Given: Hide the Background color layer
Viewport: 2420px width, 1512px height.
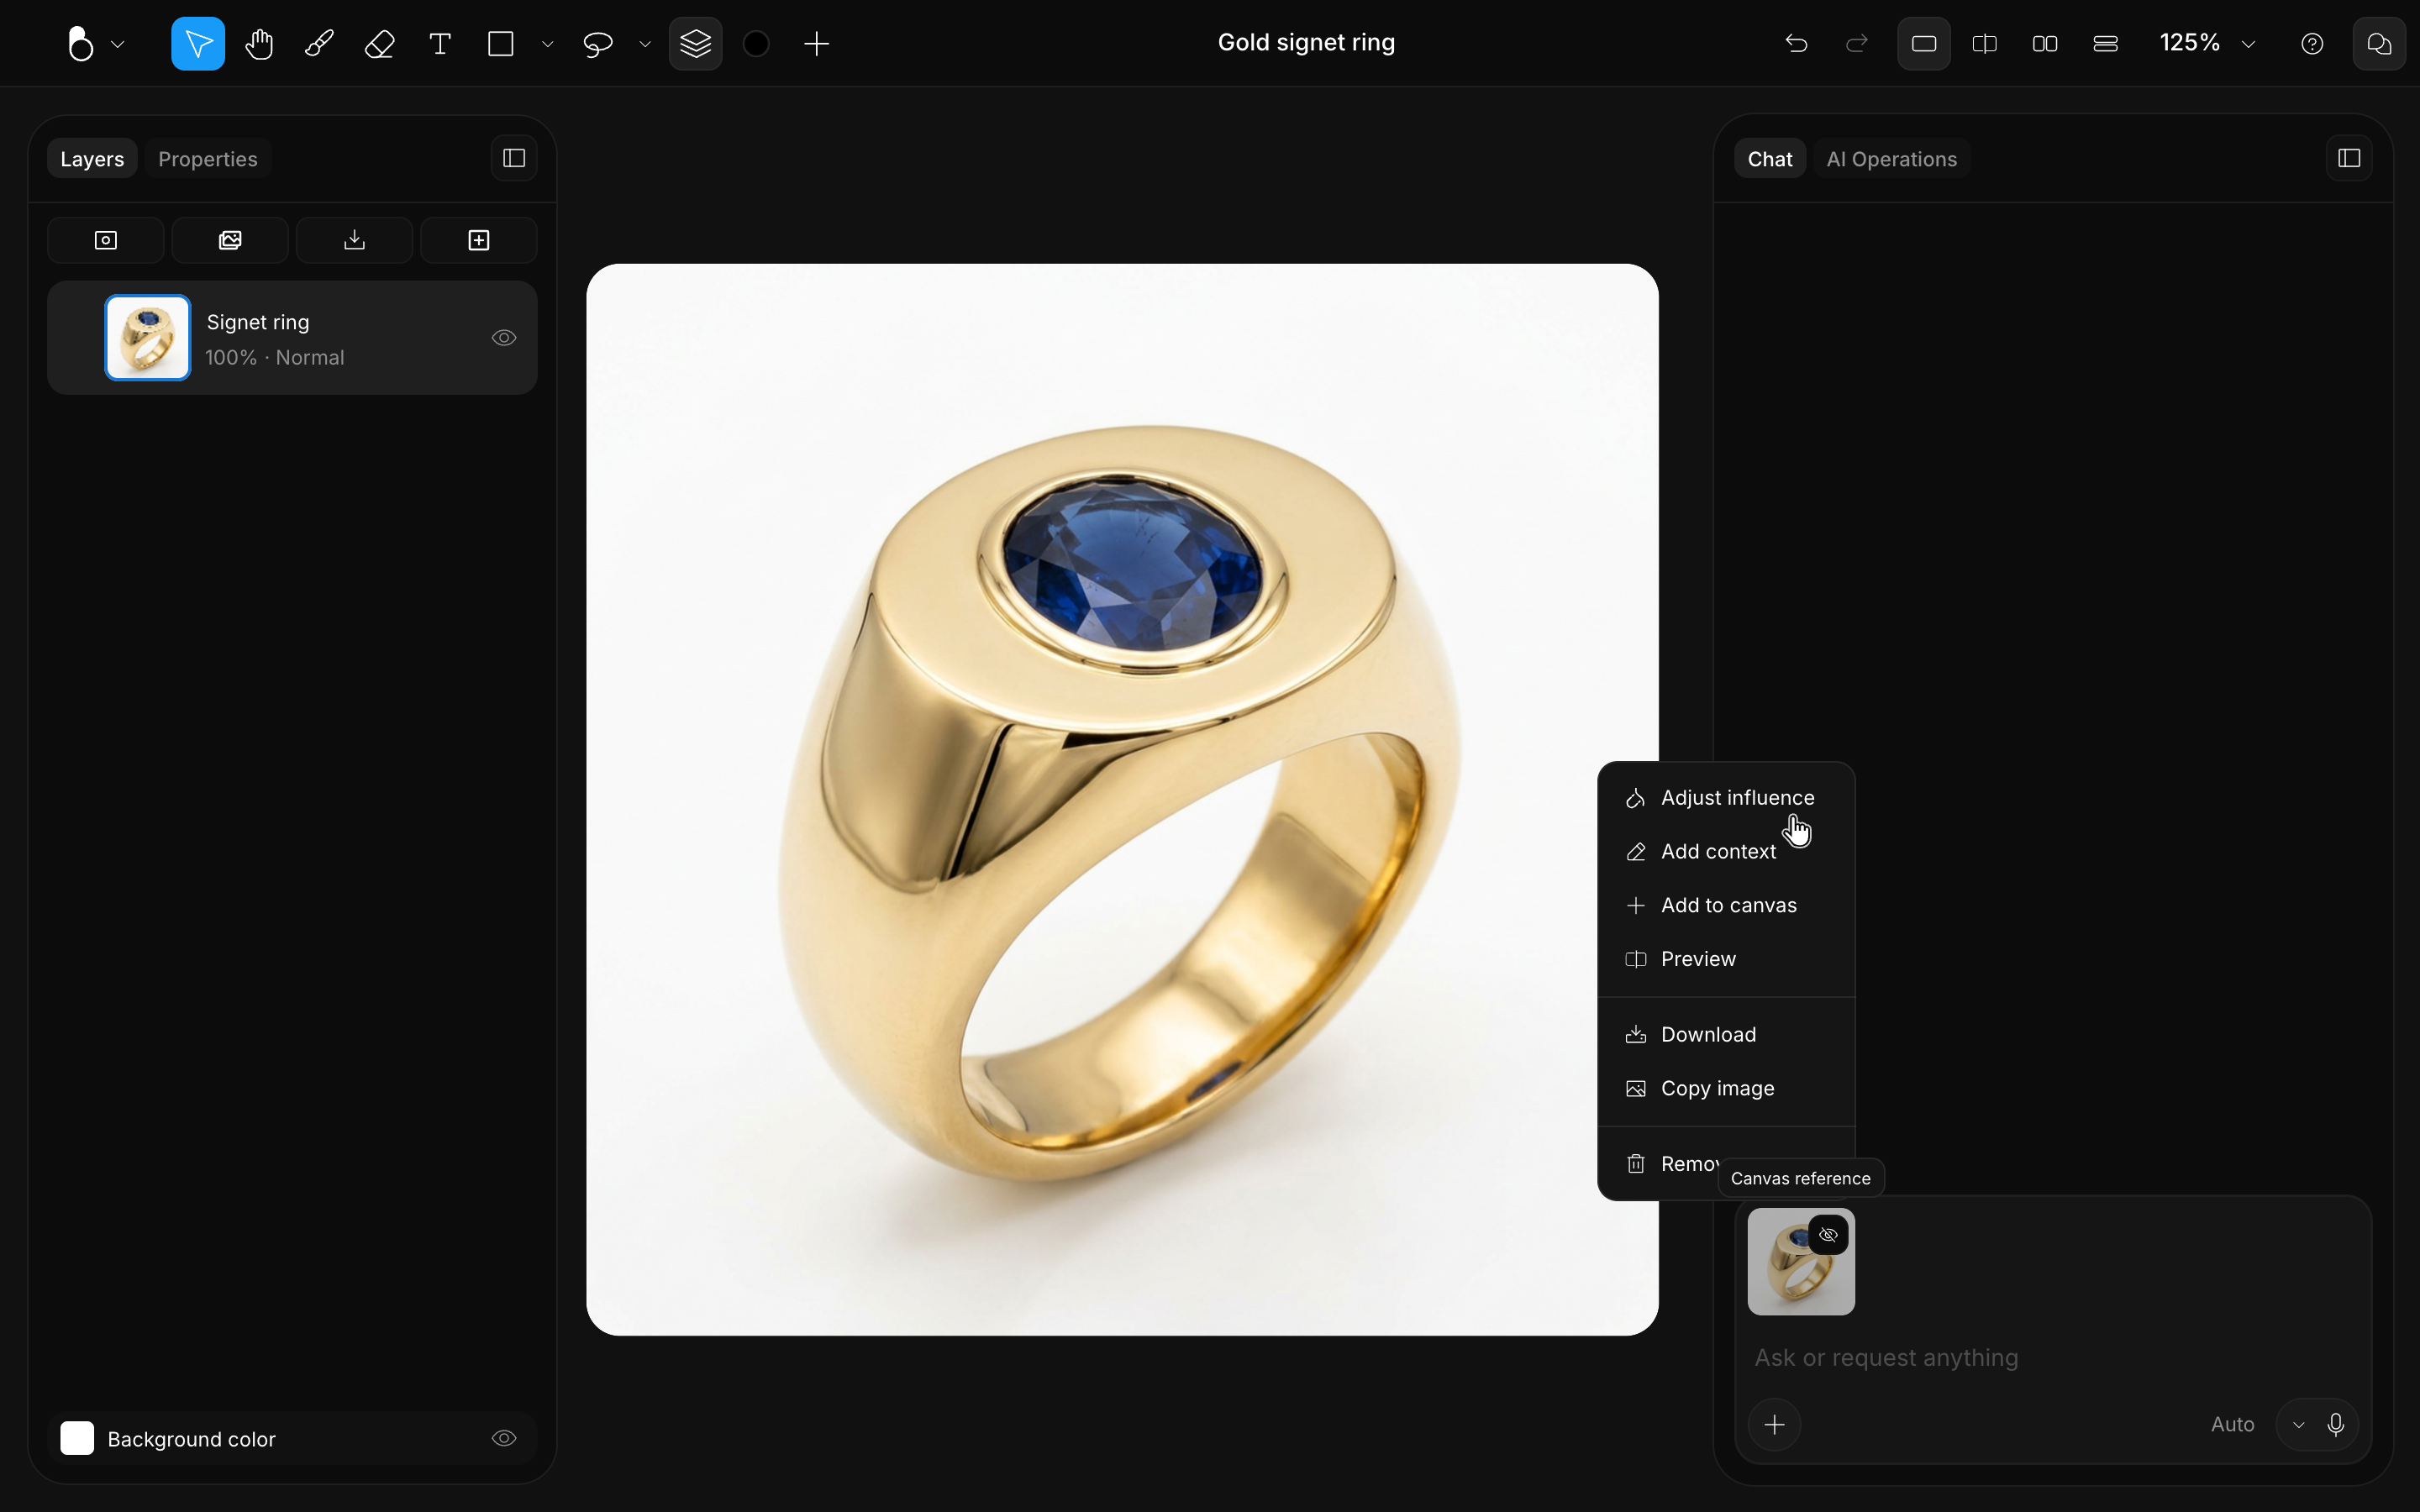Looking at the screenshot, I should pos(504,1438).
